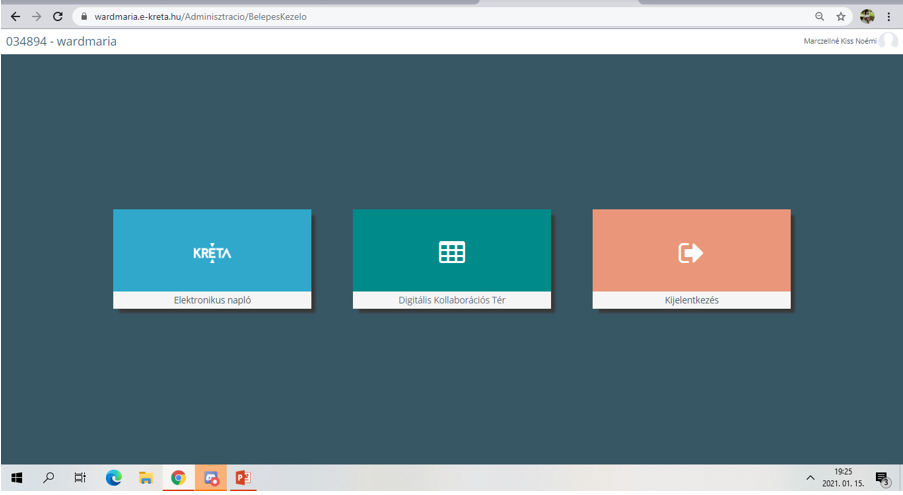Open Task View on the taskbar
The height and width of the screenshot is (495, 903).
point(80,478)
